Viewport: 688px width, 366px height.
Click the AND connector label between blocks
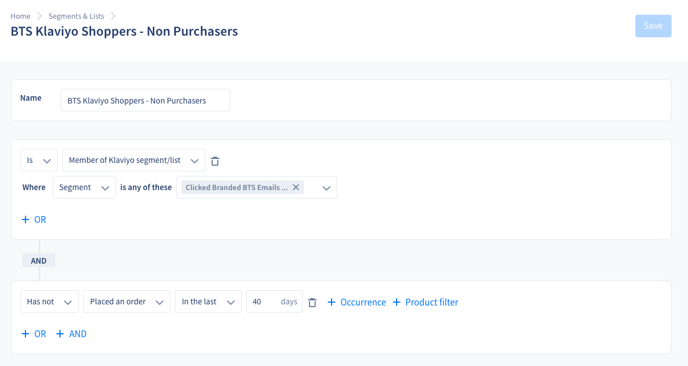pos(39,261)
